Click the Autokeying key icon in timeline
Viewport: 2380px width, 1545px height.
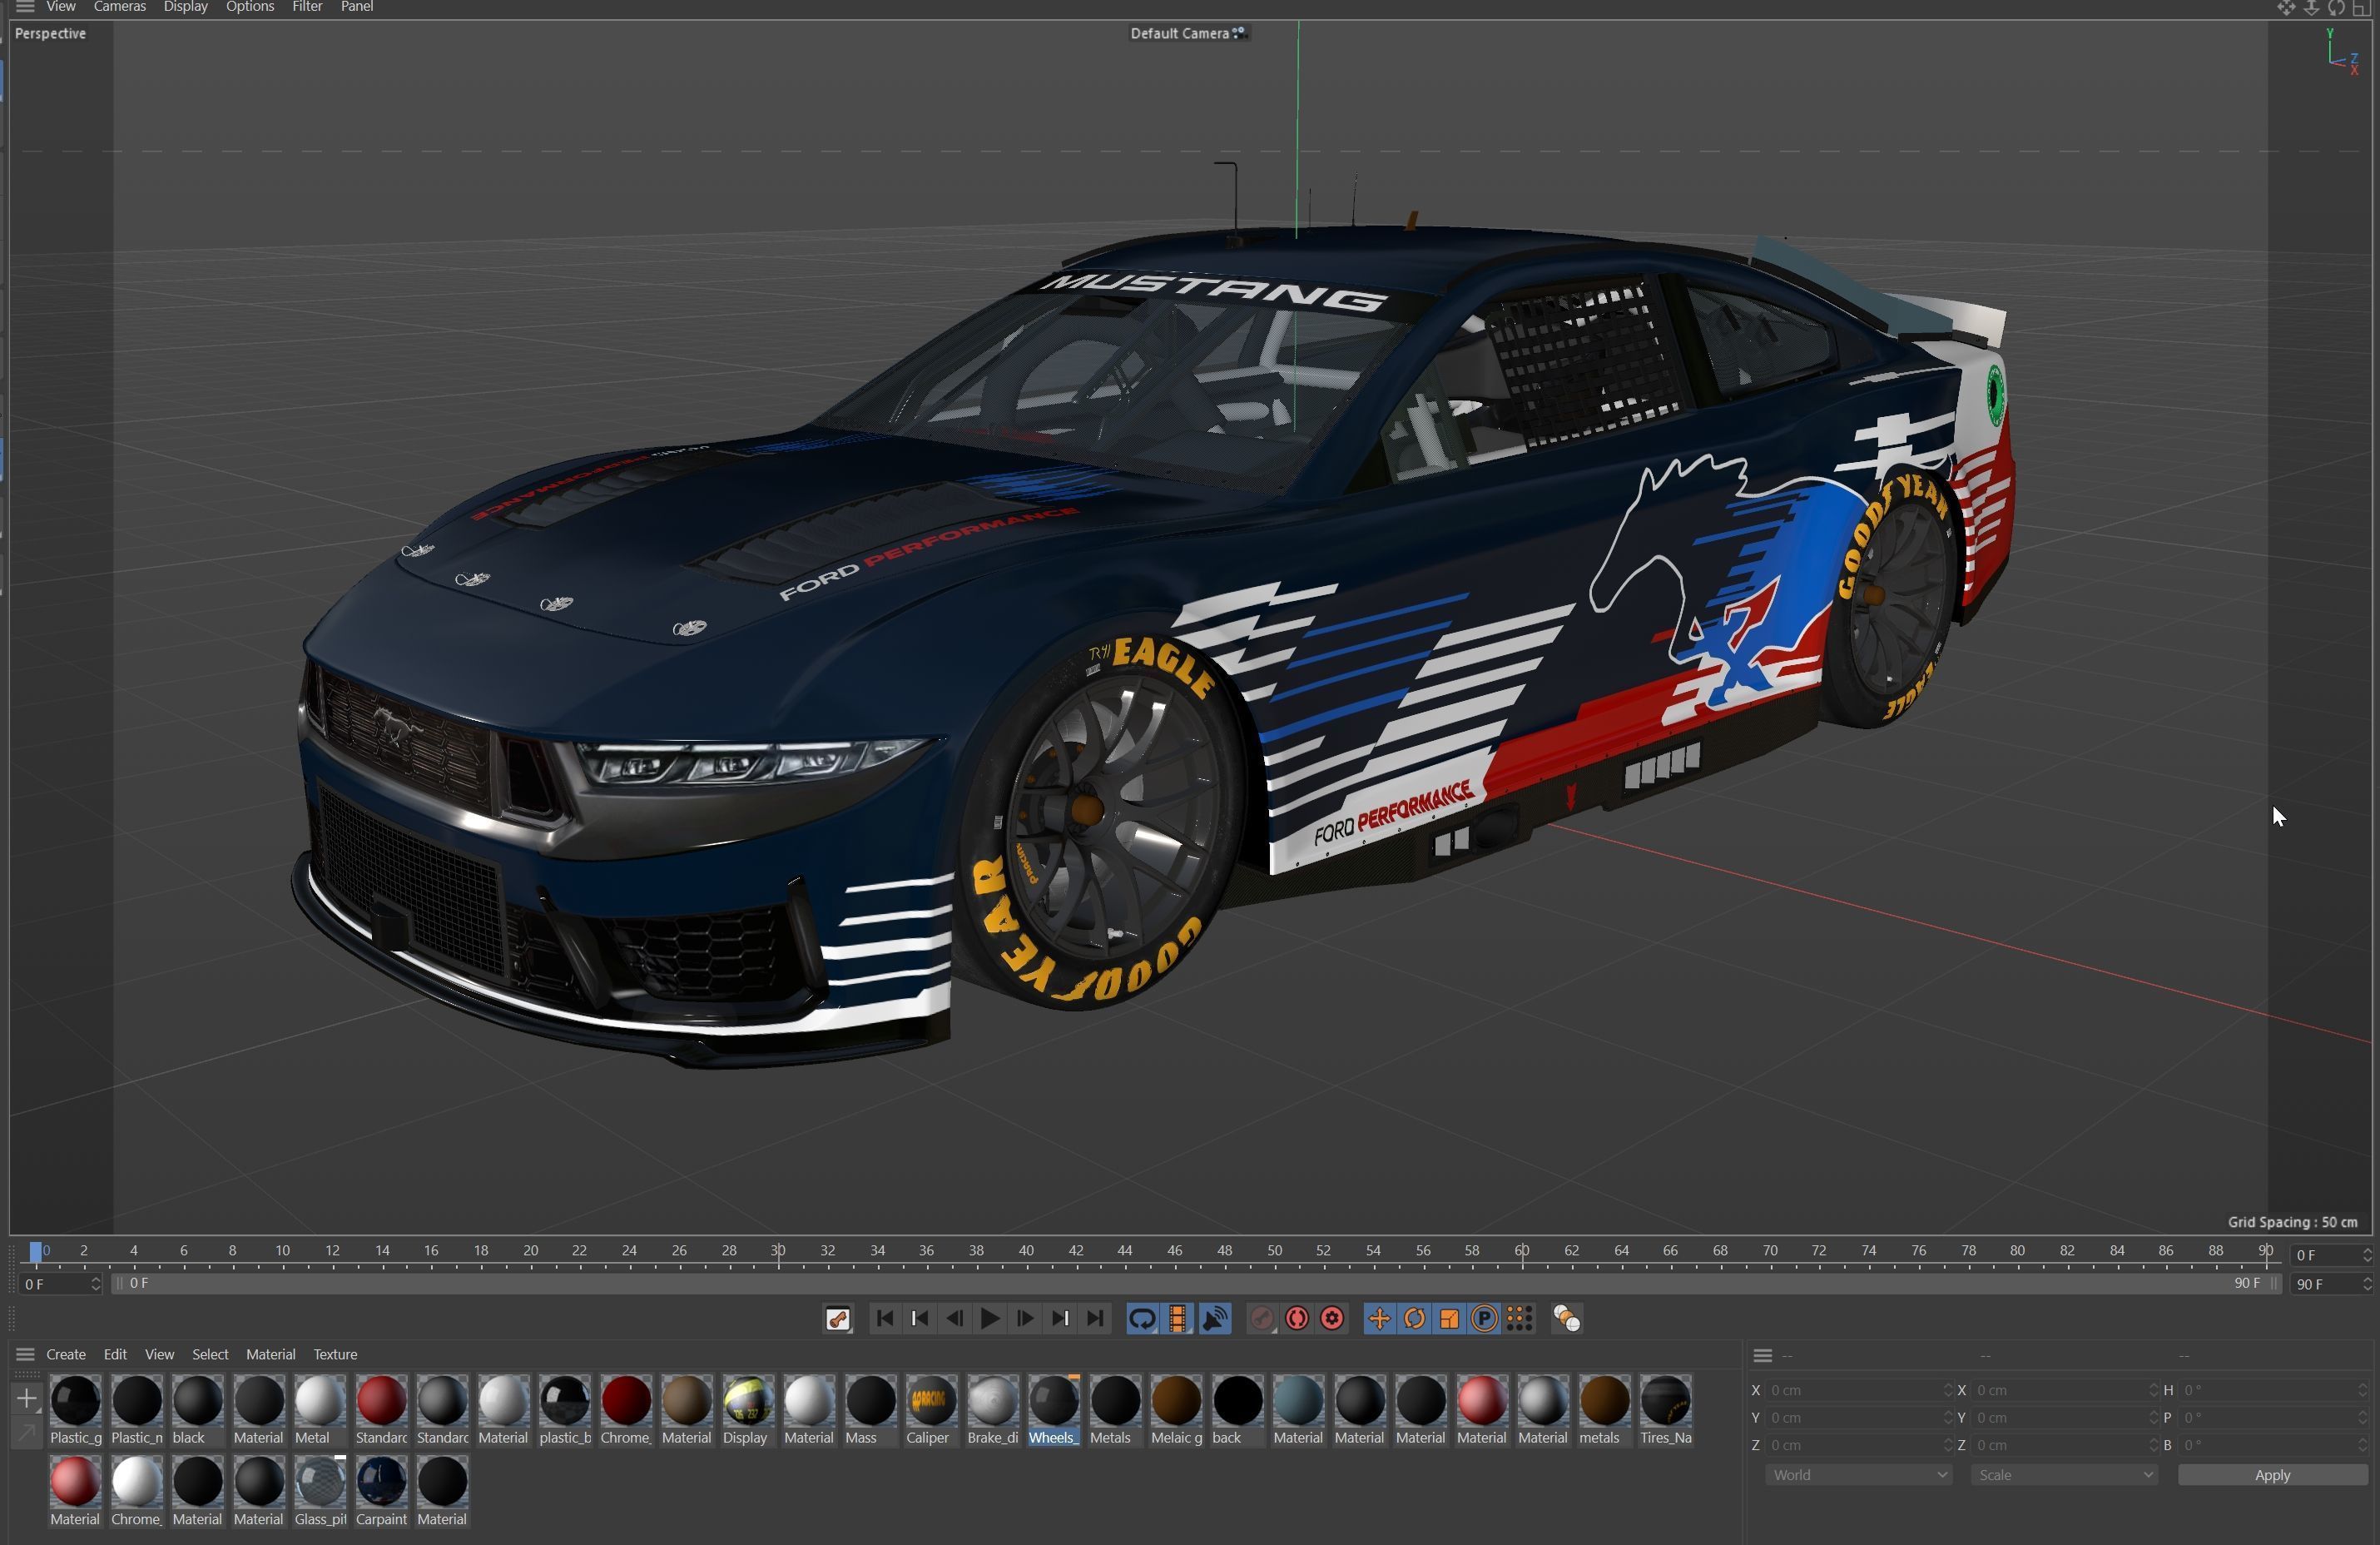(x=838, y=1319)
